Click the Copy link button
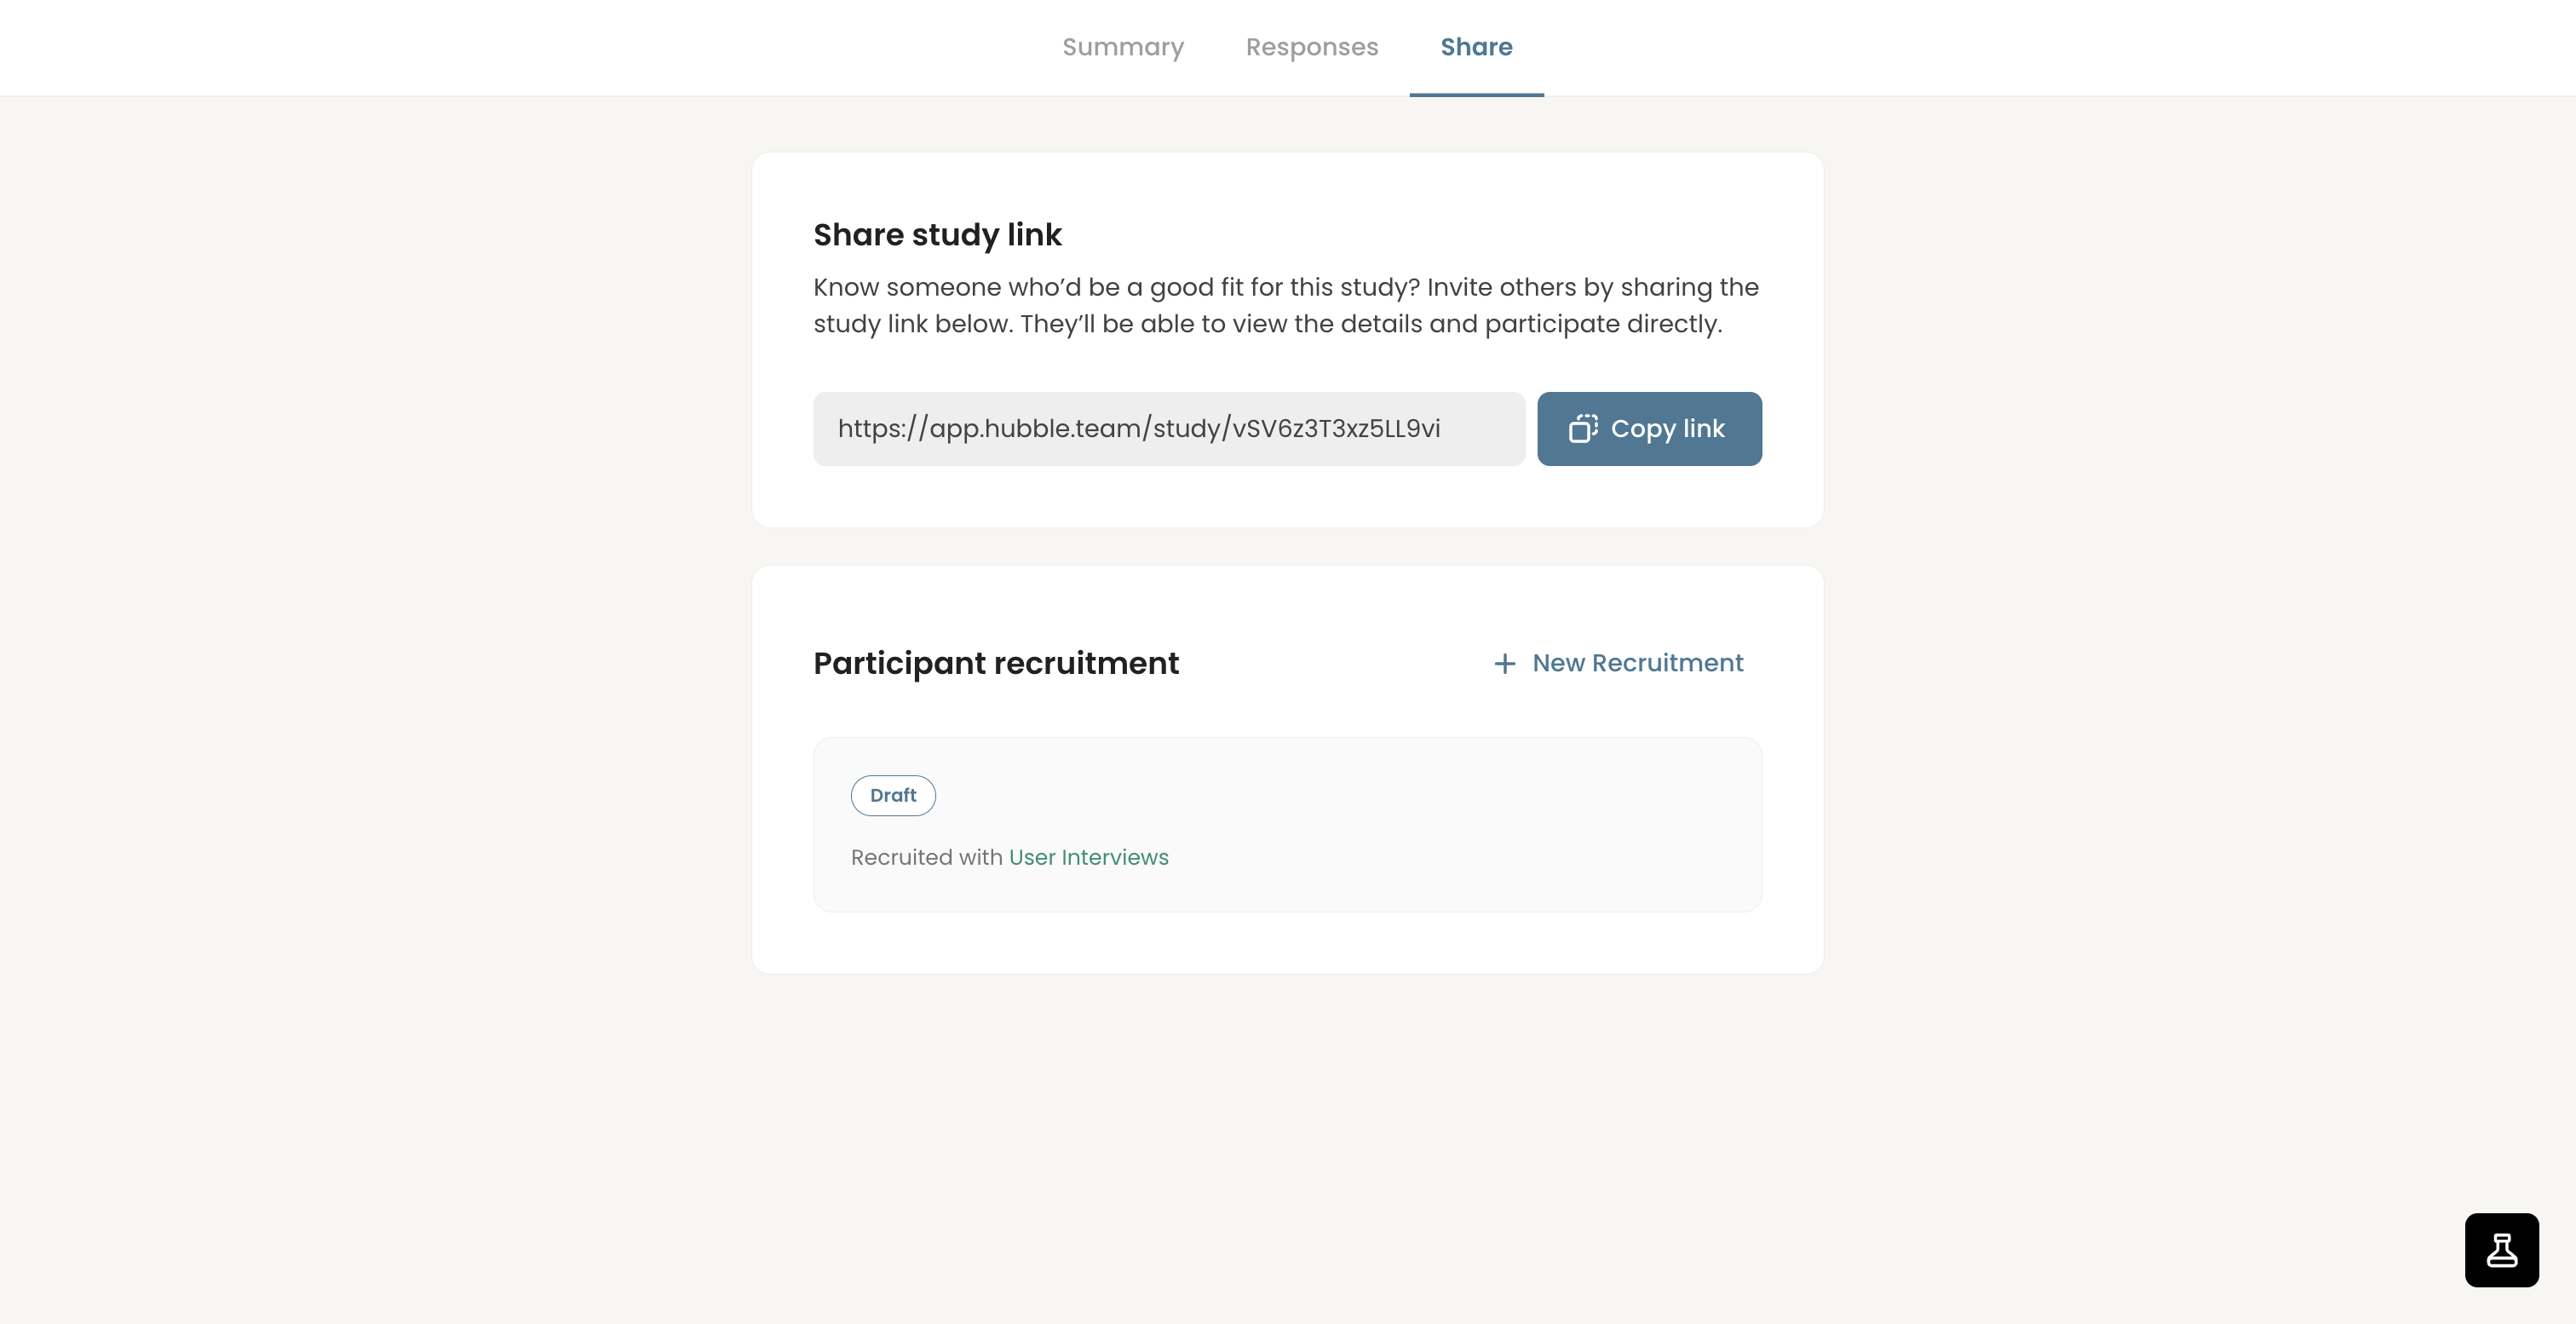Viewport: 2576px width, 1324px height. [x=1649, y=428]
